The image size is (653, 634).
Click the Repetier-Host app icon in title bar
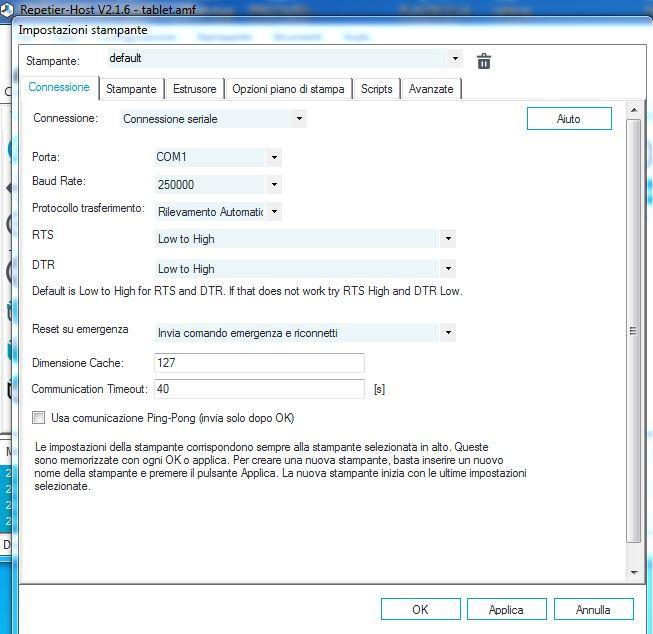(7, 9)
